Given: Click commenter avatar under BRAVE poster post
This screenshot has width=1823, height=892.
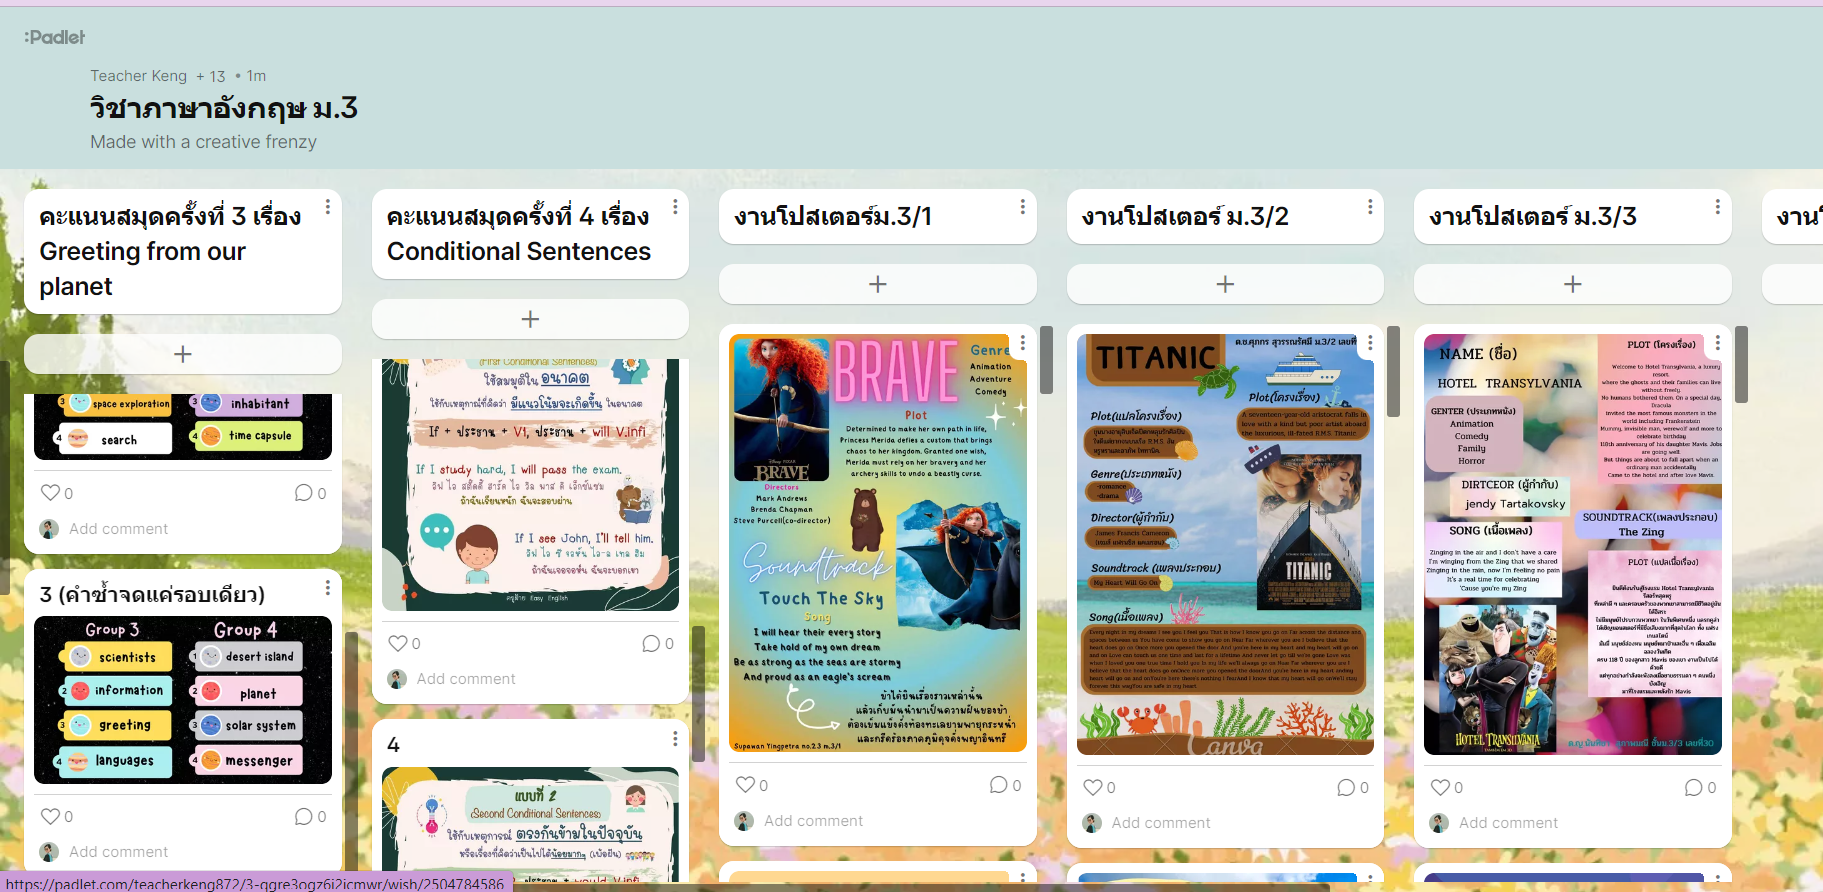Looking at the screenshot, I should click(744, 821).
